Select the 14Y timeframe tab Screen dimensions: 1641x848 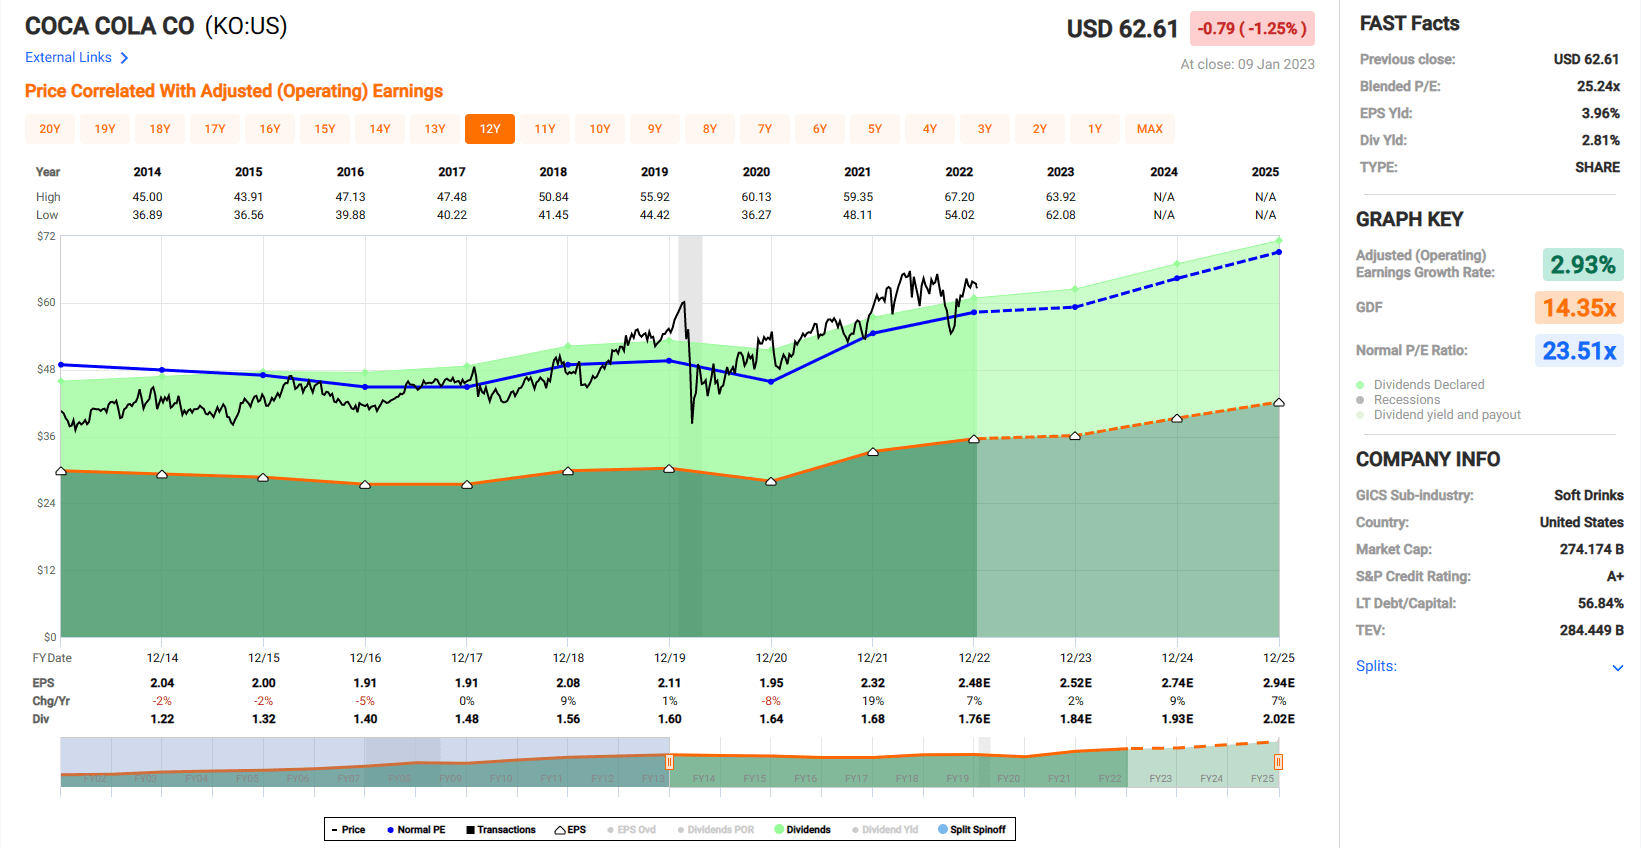click(x=380, y=129)
